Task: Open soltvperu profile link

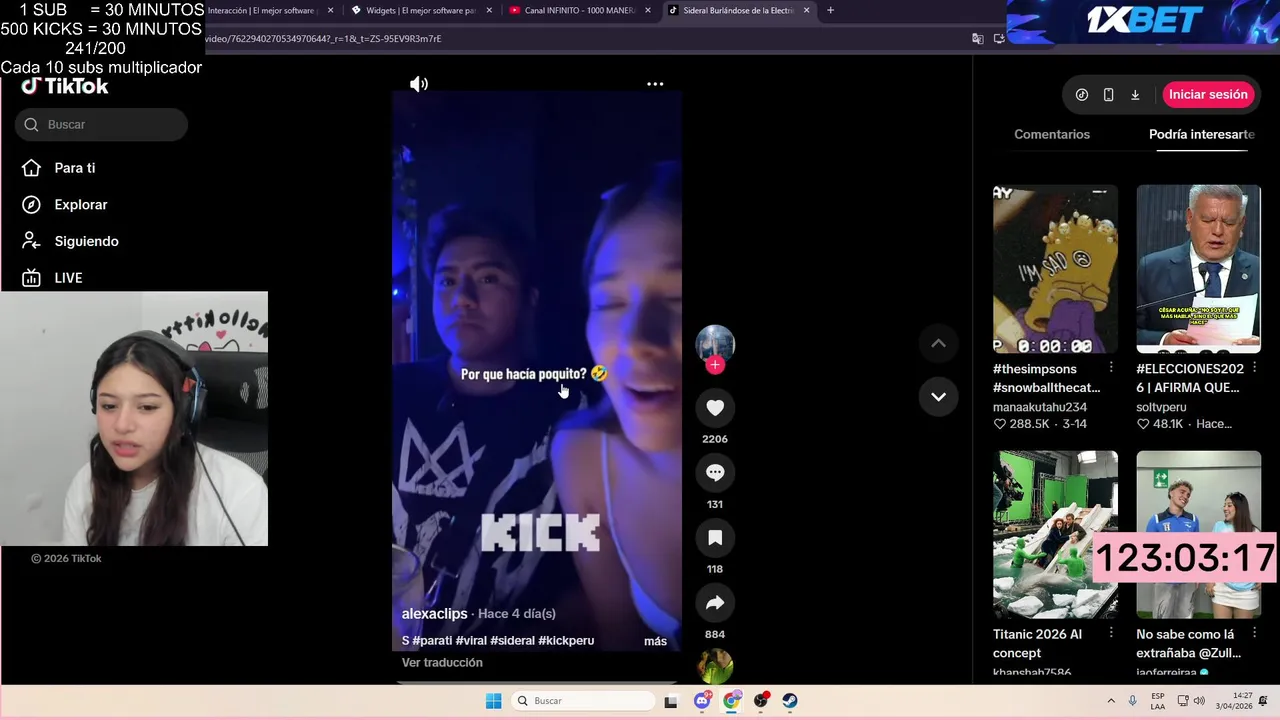Action: click(x=1161, y=407)
